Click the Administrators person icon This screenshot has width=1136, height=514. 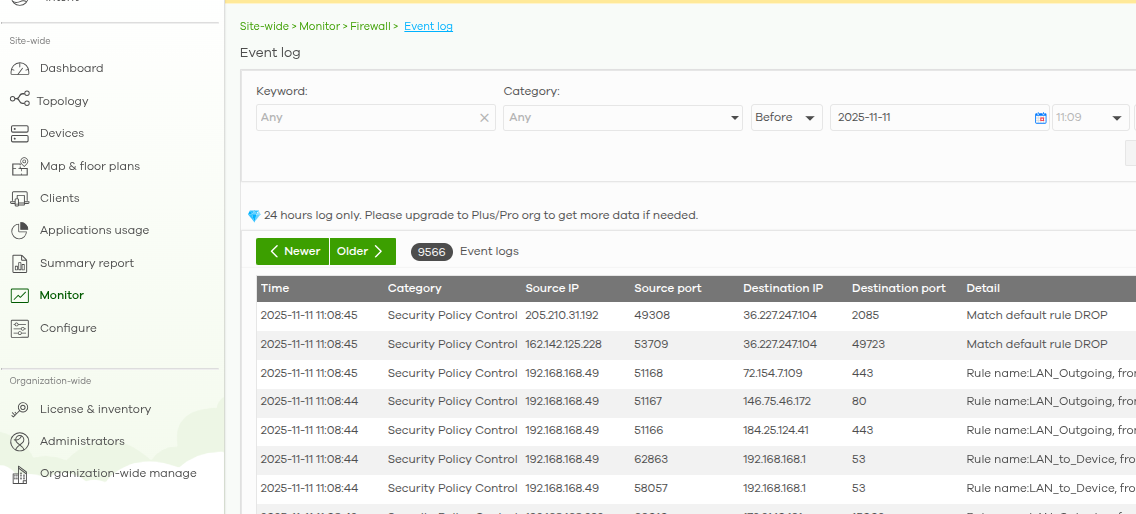20,442
